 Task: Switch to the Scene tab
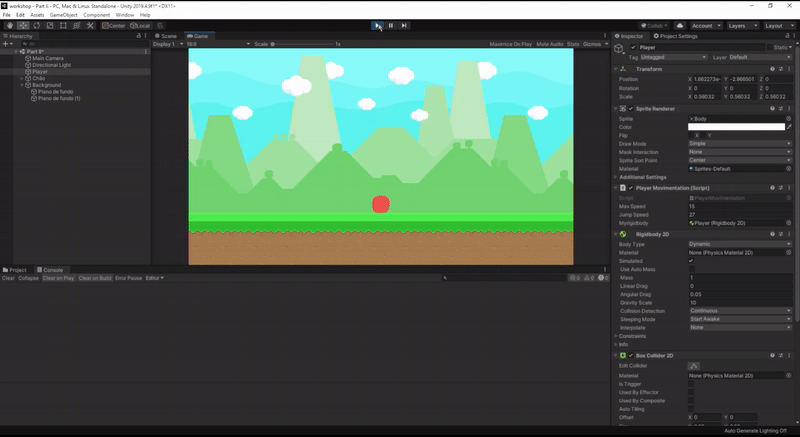tap(166, 35)
